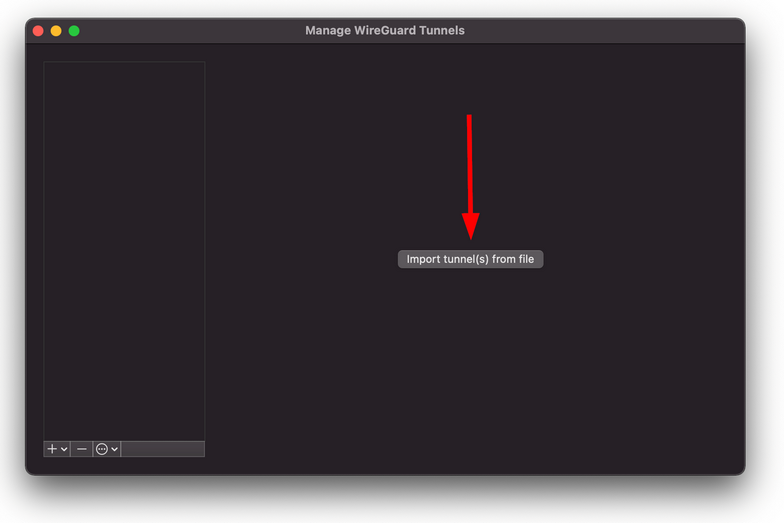Open the circled ellipsis more-actions icon

(102, 449)
